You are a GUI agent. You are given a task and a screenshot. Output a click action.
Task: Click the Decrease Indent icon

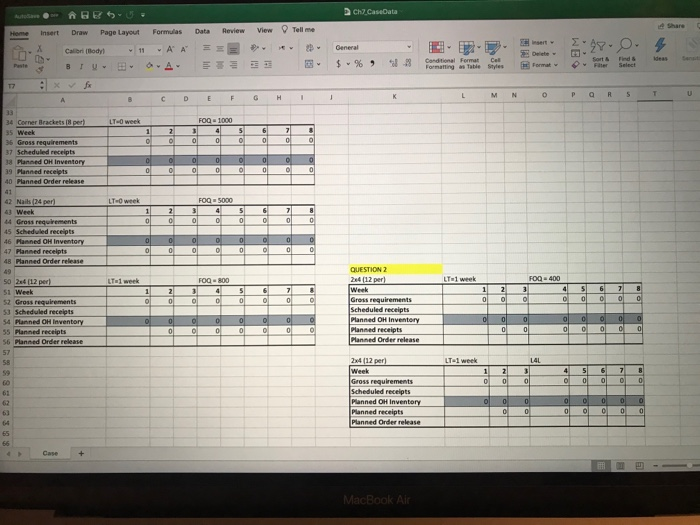click(254, 65)
